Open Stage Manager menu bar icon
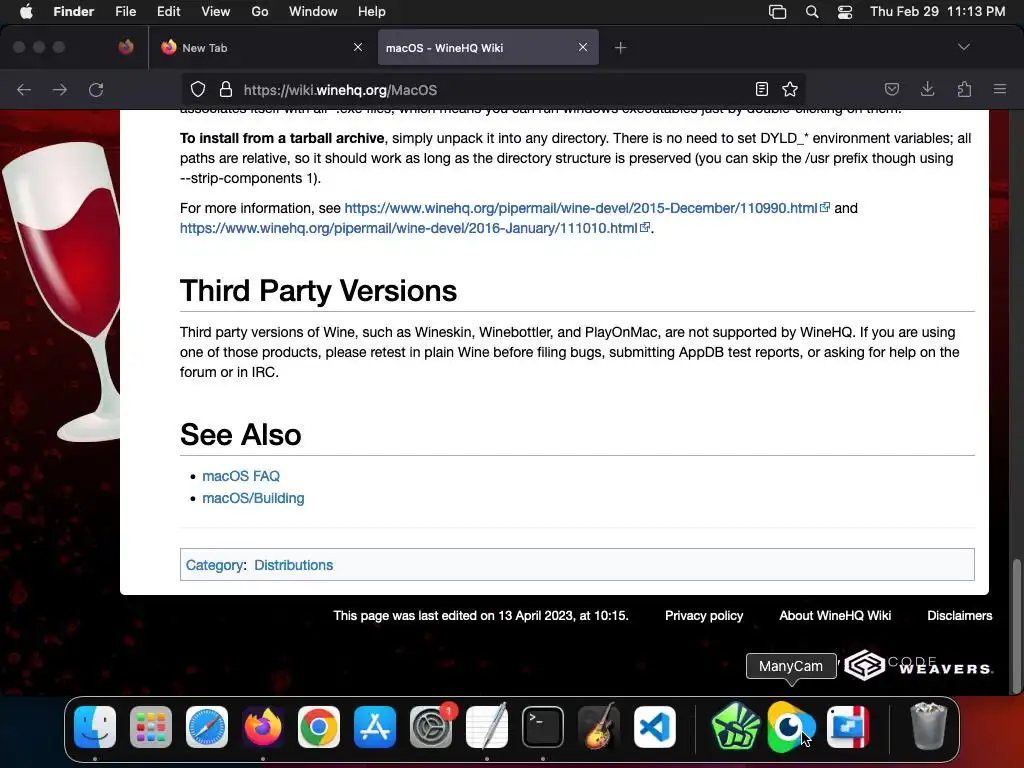1024x768 pixels. pos(777,12)
